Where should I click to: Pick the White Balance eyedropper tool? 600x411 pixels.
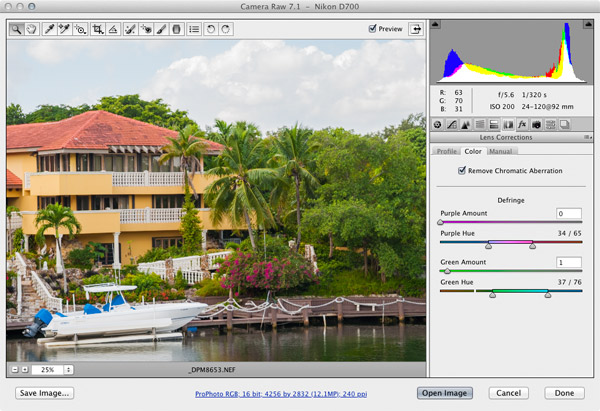[50, 30]
